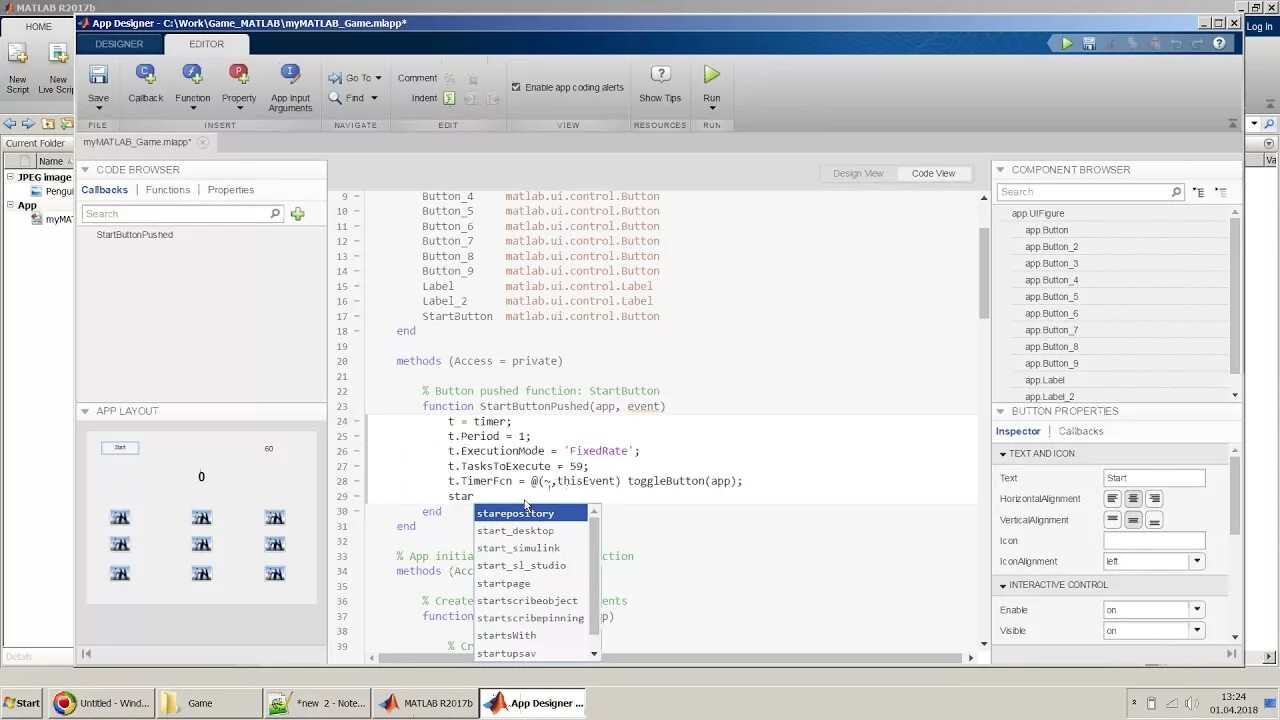Open the Run dropdown arrow in the ribbon

coord(711,108)
